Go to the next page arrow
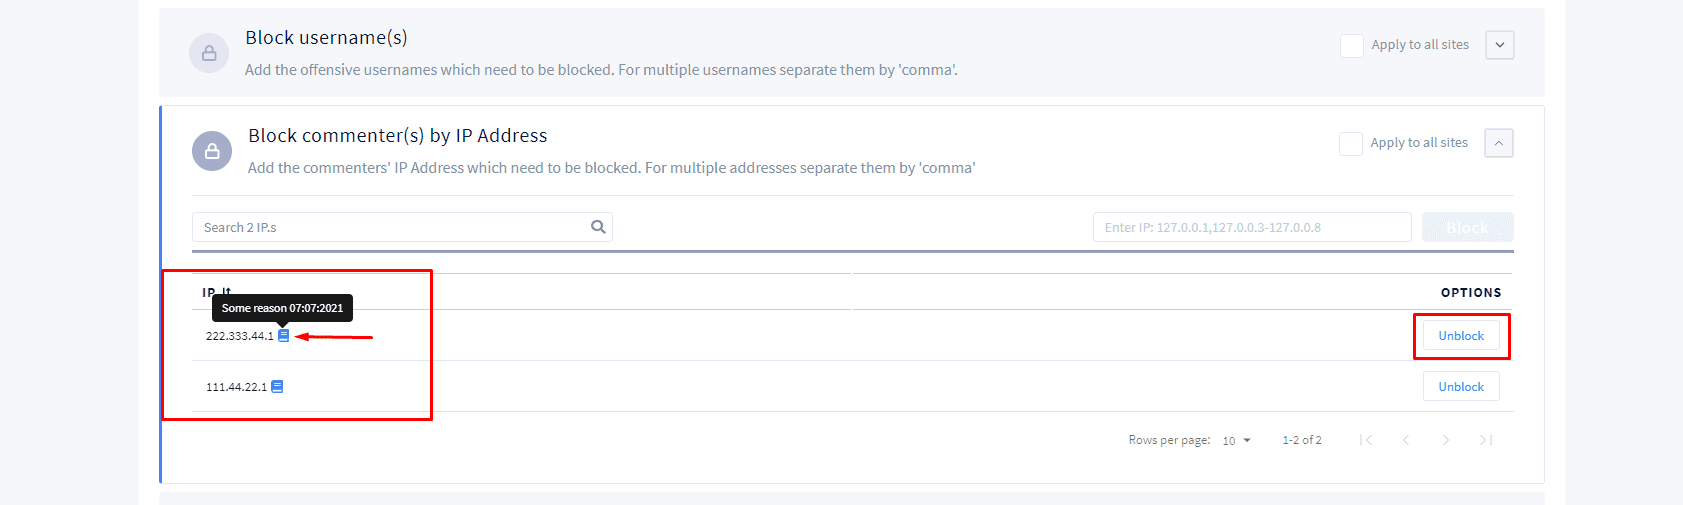The image size is (1683, 505). point(1446,440)
